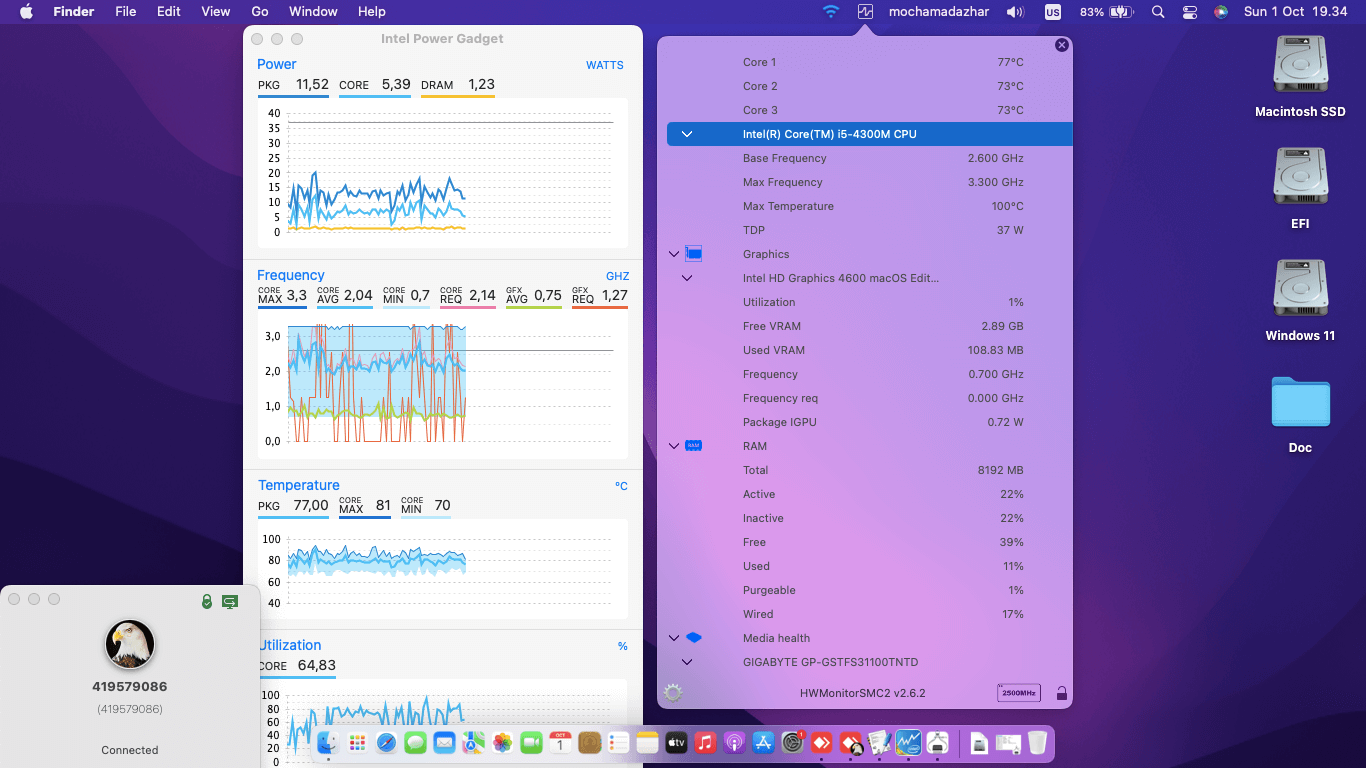Open the App Store from the Dock

[763, 743]
